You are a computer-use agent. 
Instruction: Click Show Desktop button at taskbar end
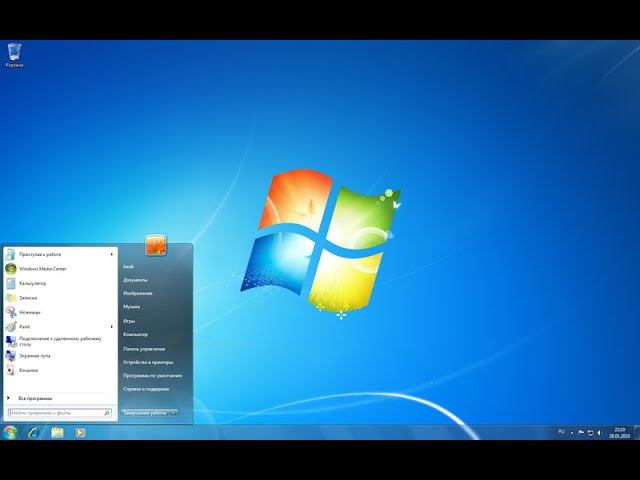(x=637, y=432)
